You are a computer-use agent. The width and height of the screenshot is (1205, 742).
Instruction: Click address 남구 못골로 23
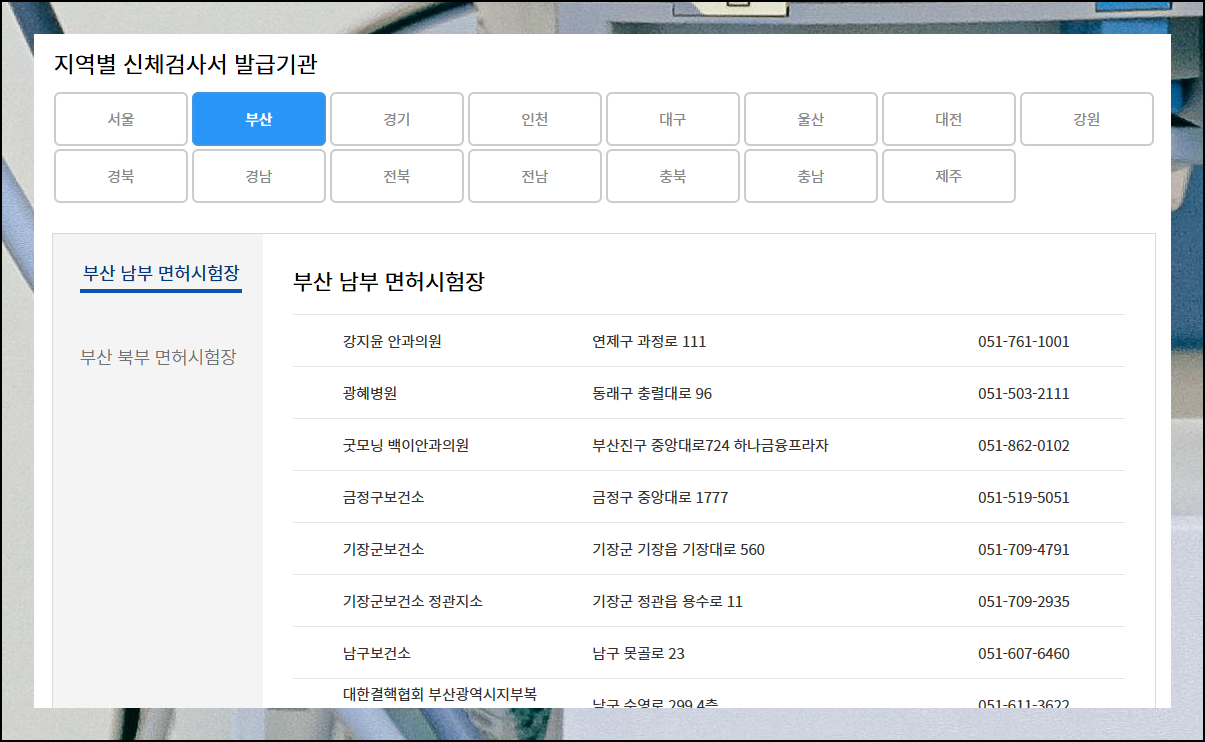638,653
